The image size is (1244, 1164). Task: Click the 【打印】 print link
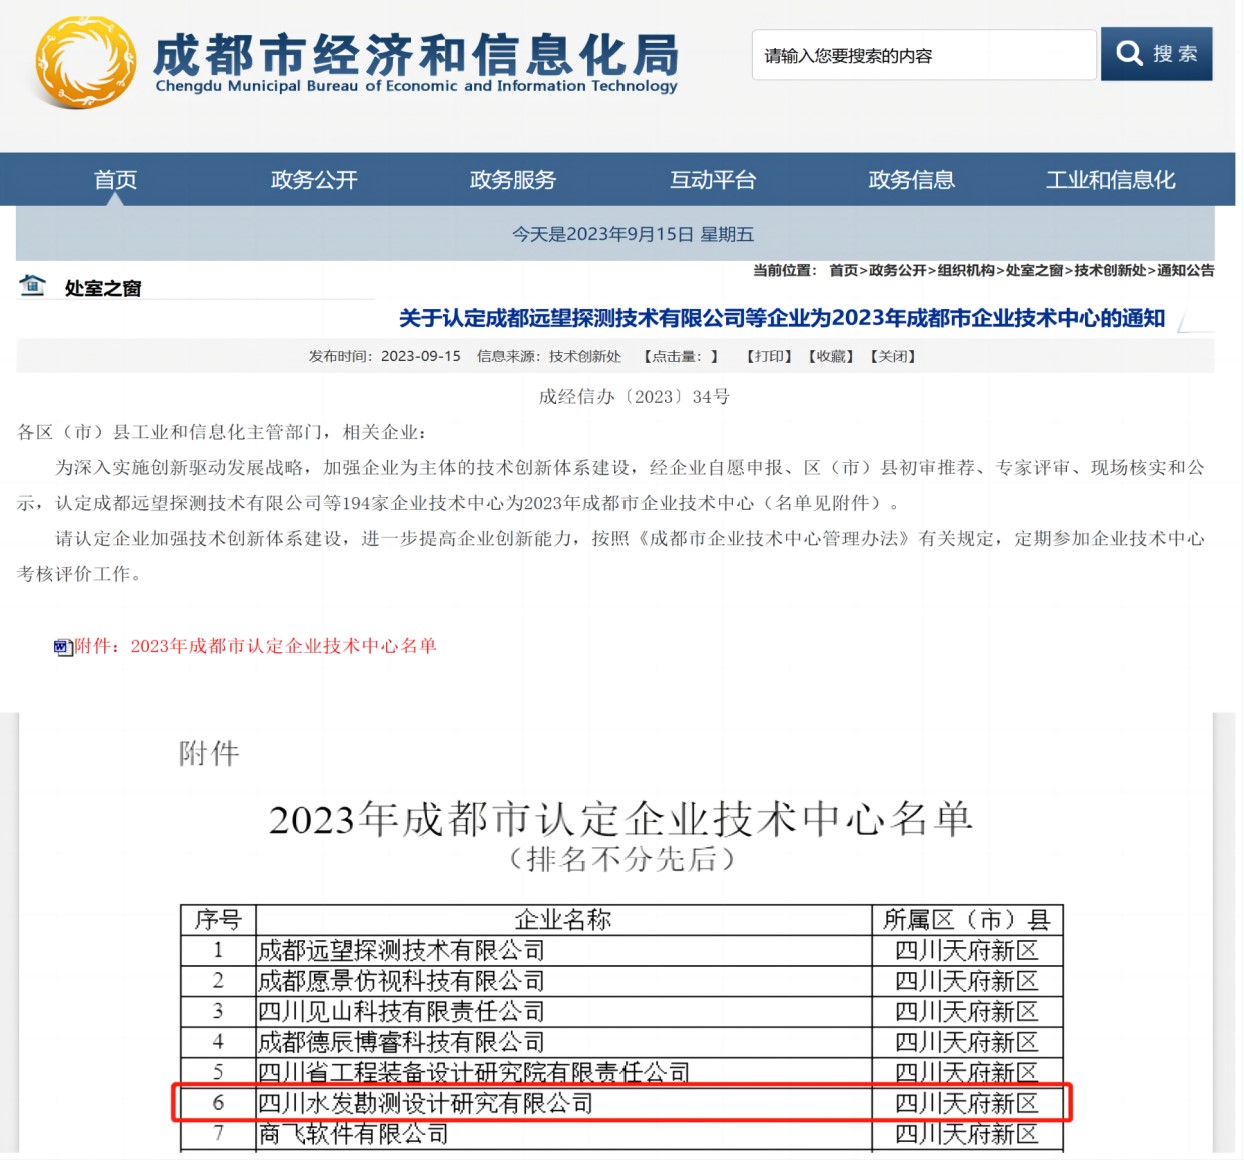click(769, 357)
